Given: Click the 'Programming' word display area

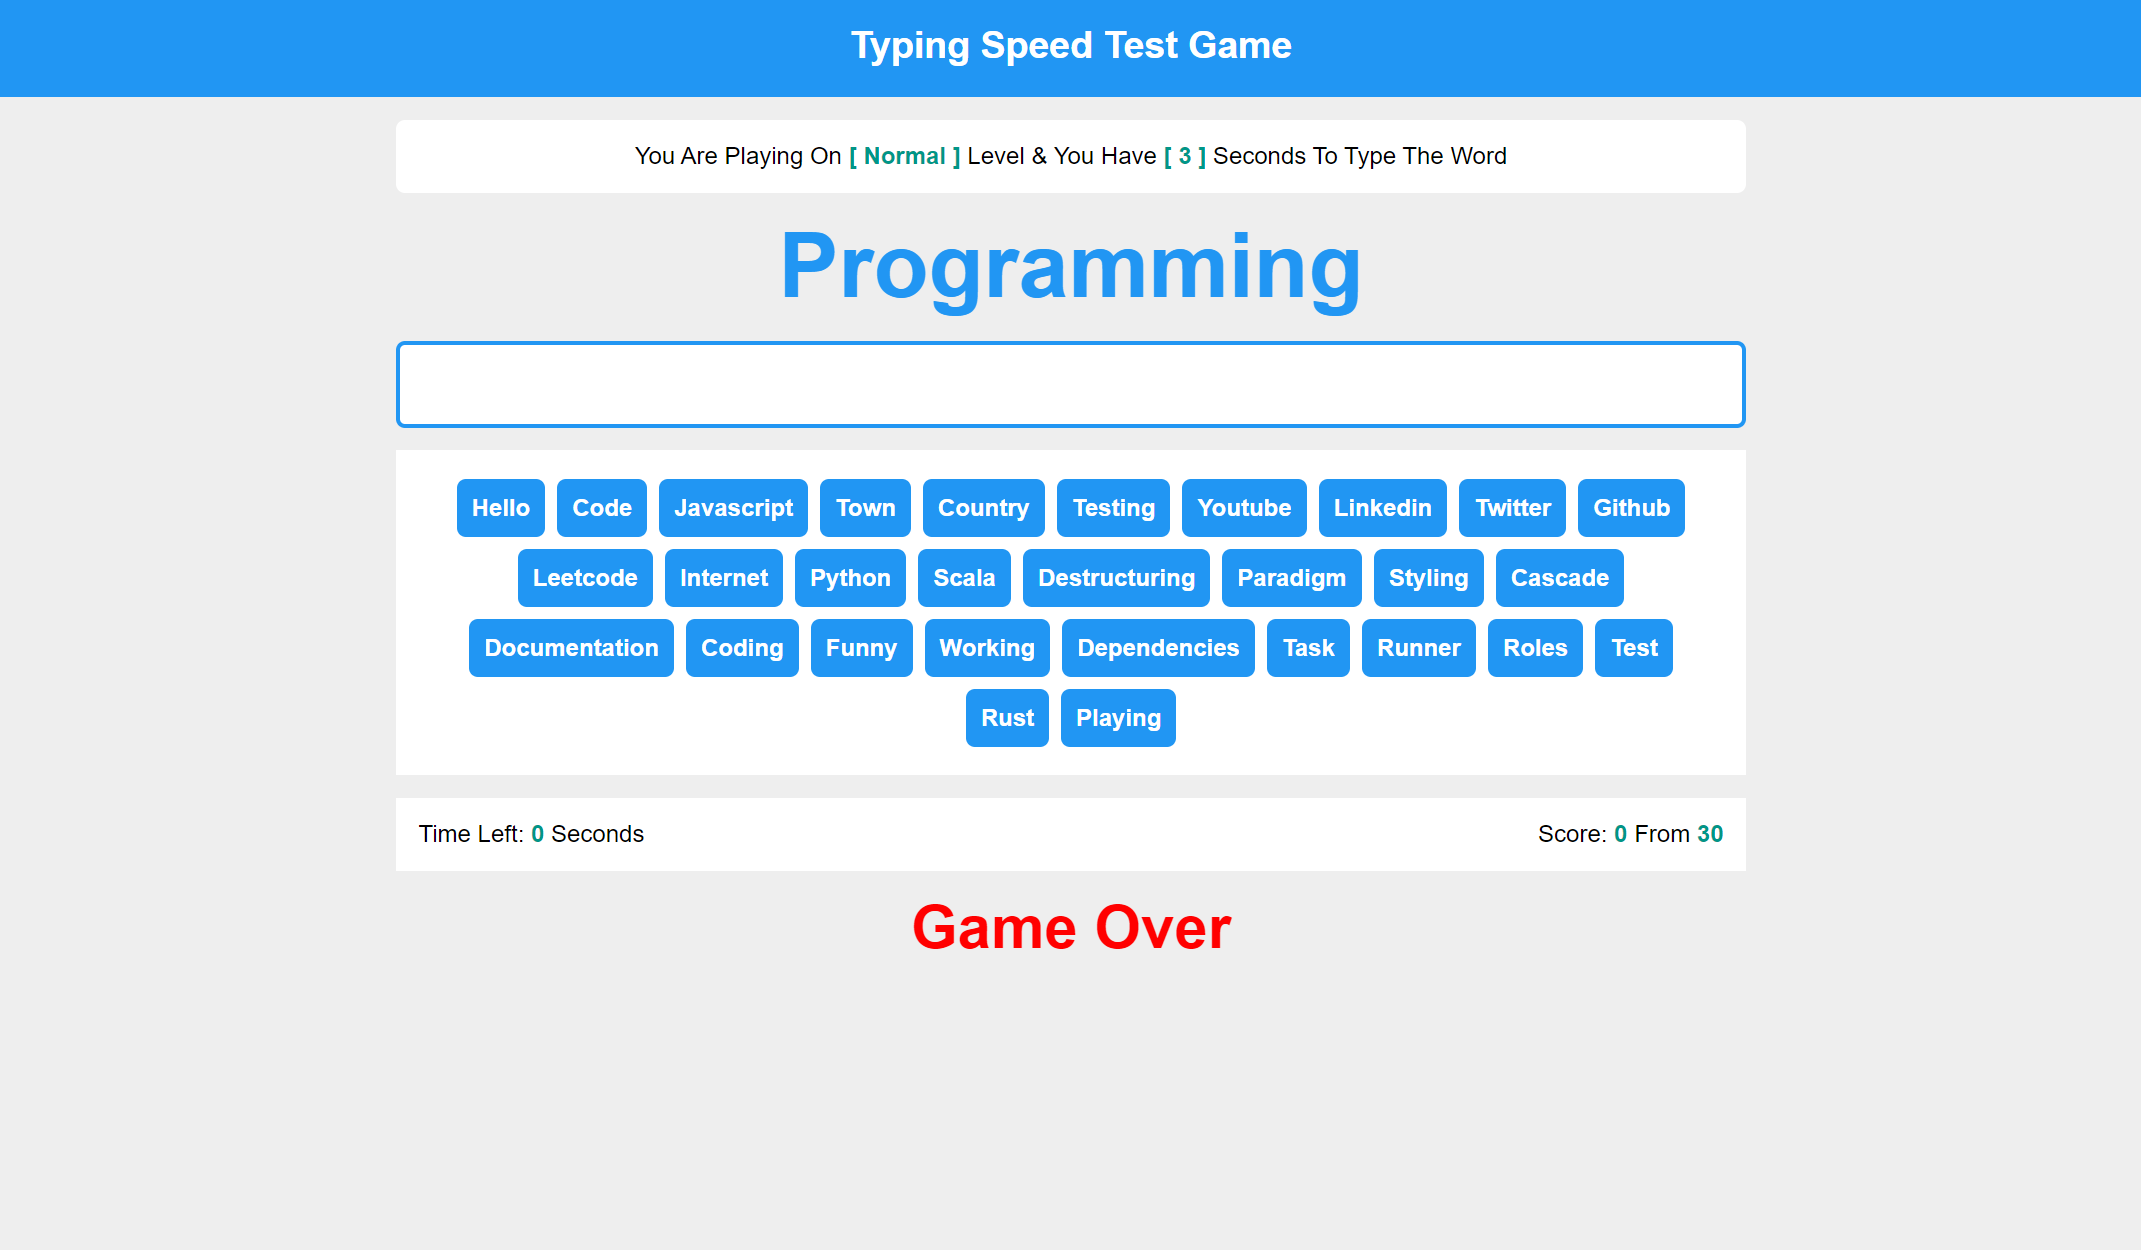Looking at the screenshot, I should [x=1071, y=265].
